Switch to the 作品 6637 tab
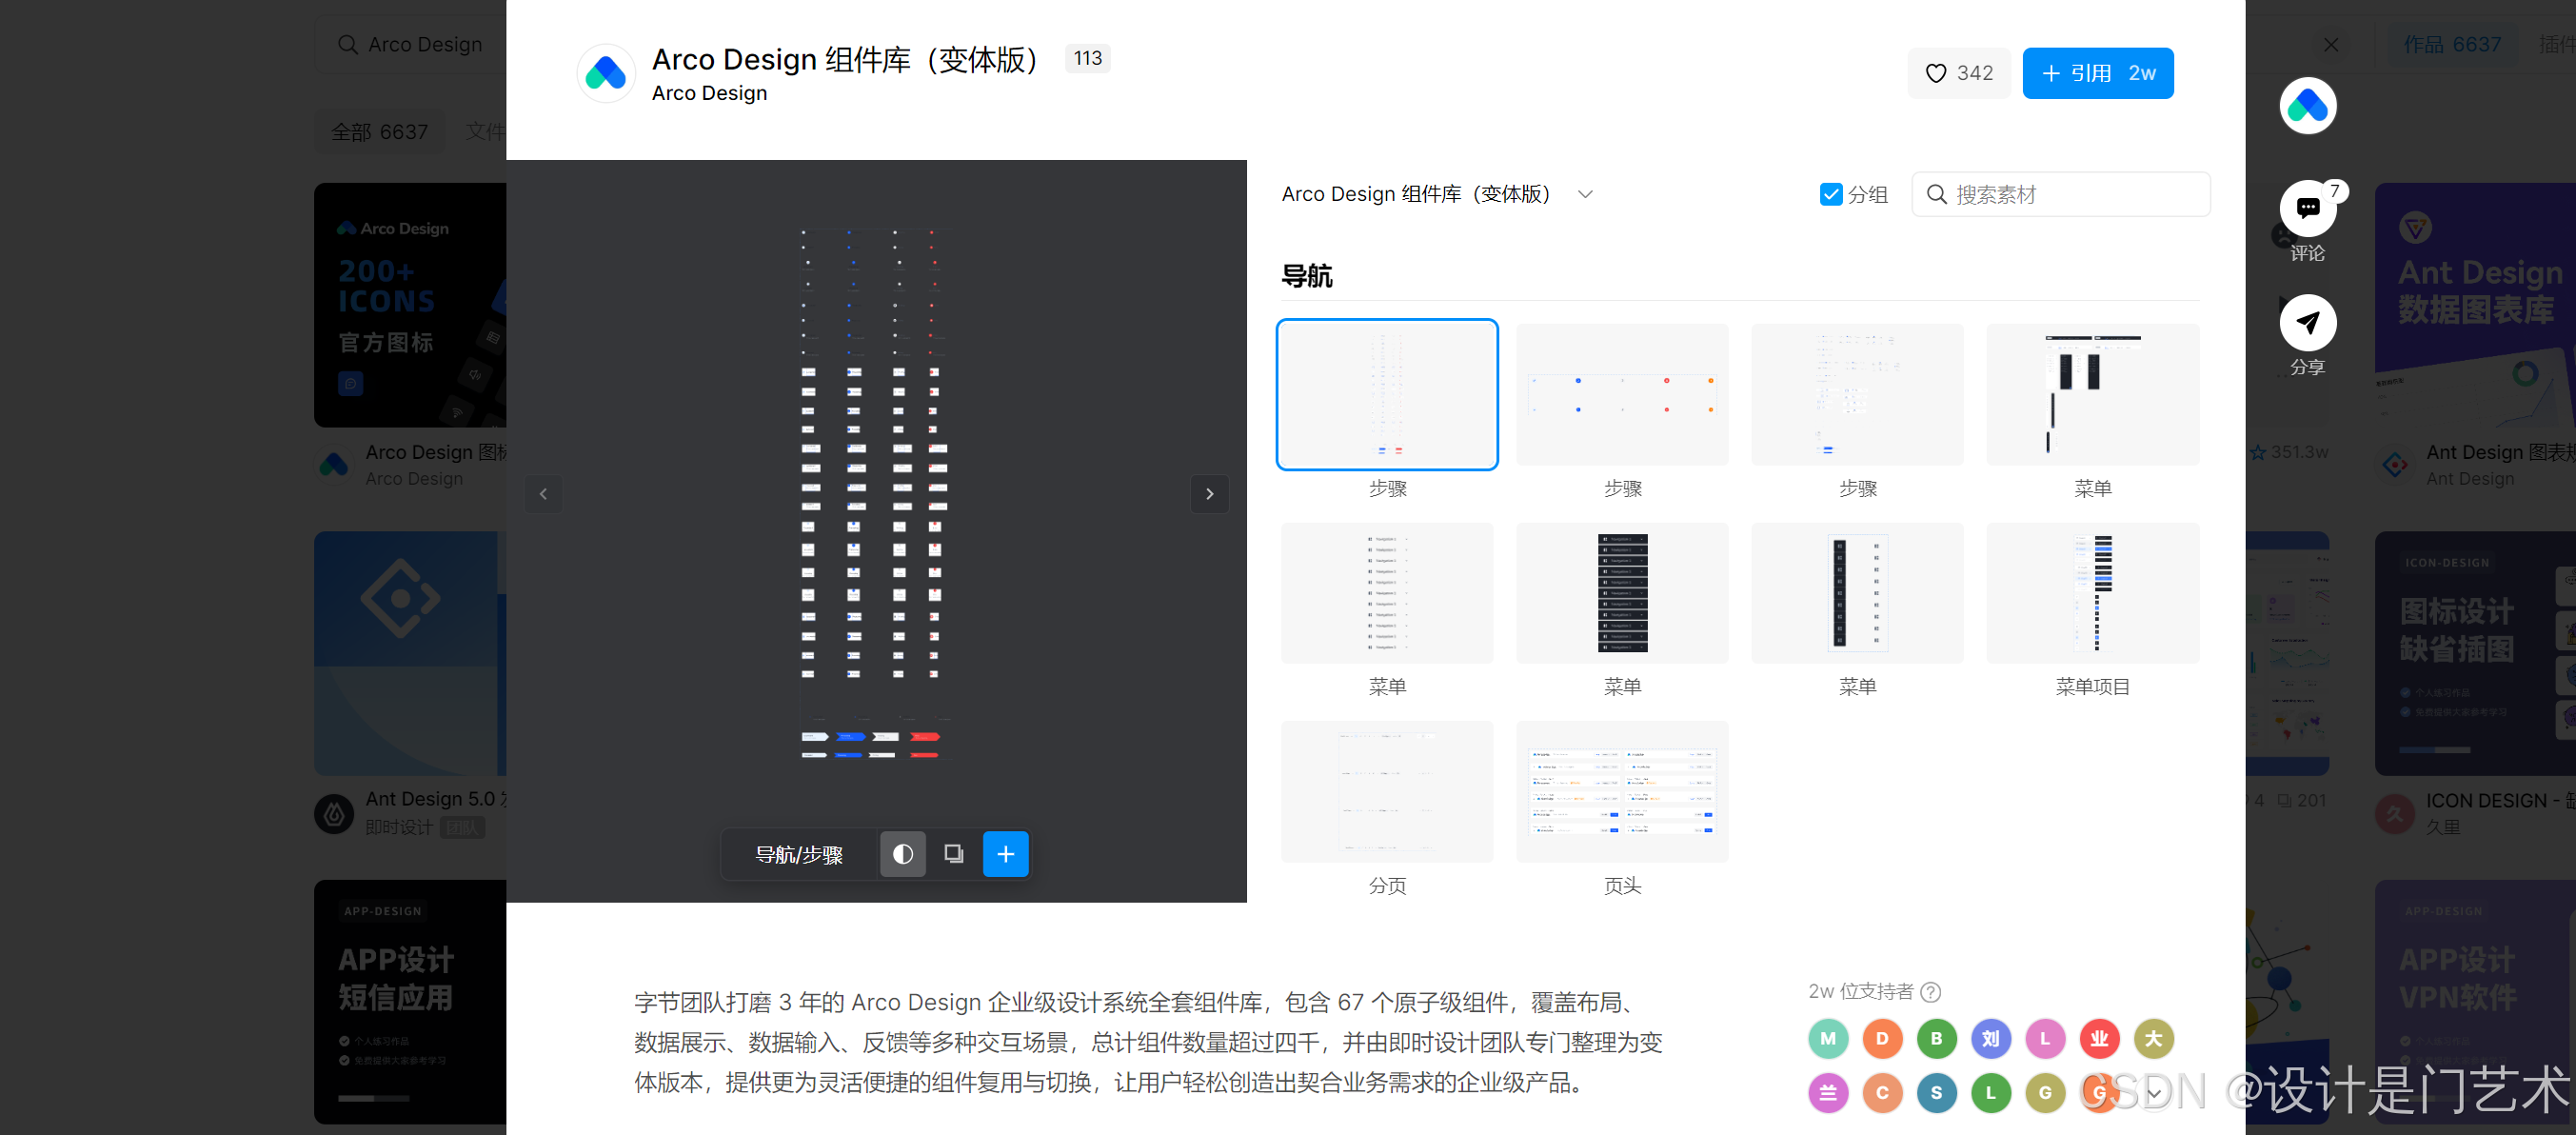 pos(2453,44)
